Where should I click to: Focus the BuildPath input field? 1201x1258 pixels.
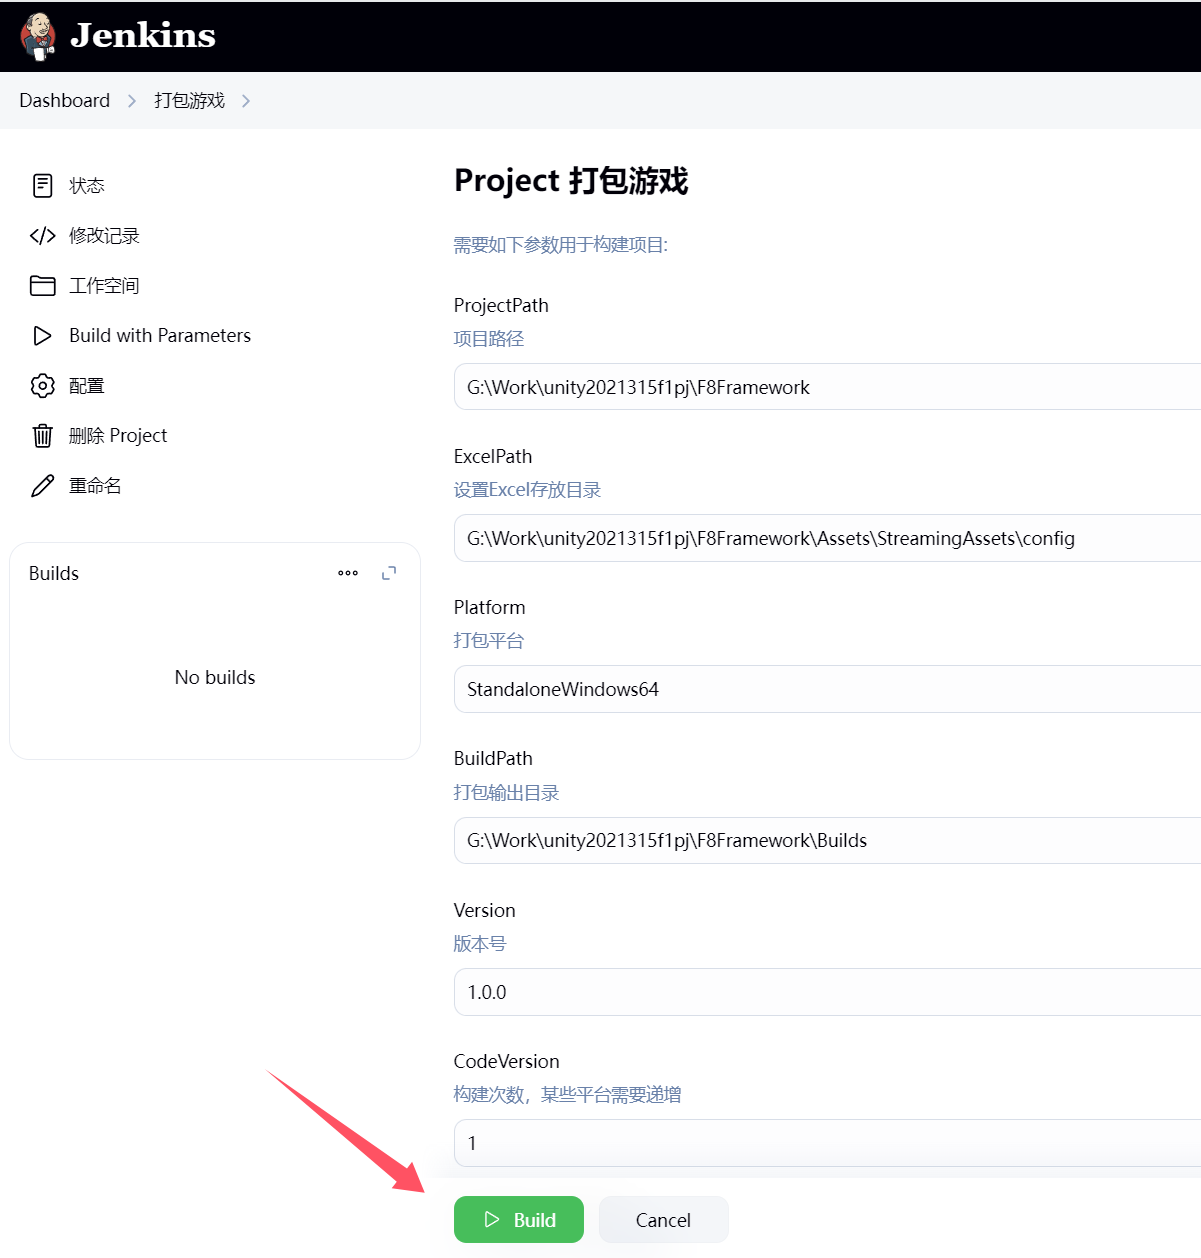tap(828, 840)
